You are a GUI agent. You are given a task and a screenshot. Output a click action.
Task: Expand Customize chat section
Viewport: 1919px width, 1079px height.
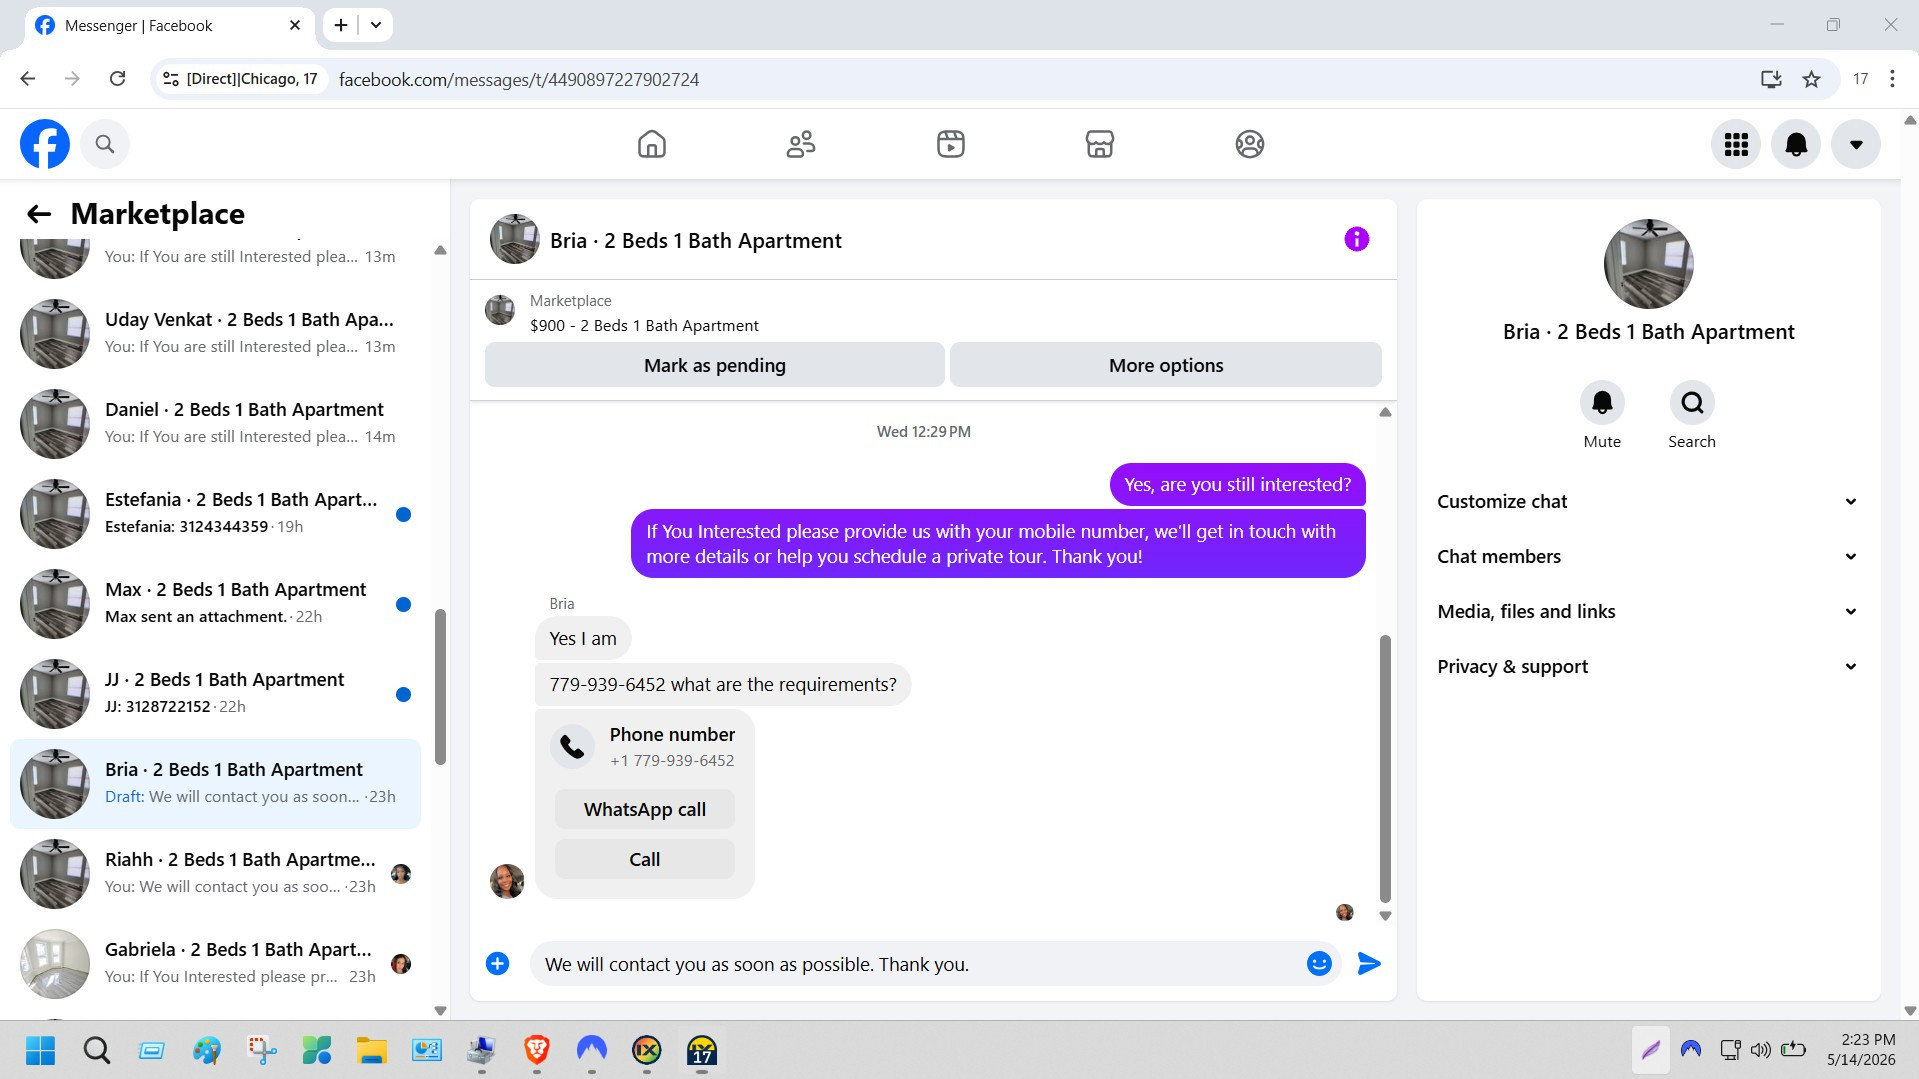coord(1648,501)
